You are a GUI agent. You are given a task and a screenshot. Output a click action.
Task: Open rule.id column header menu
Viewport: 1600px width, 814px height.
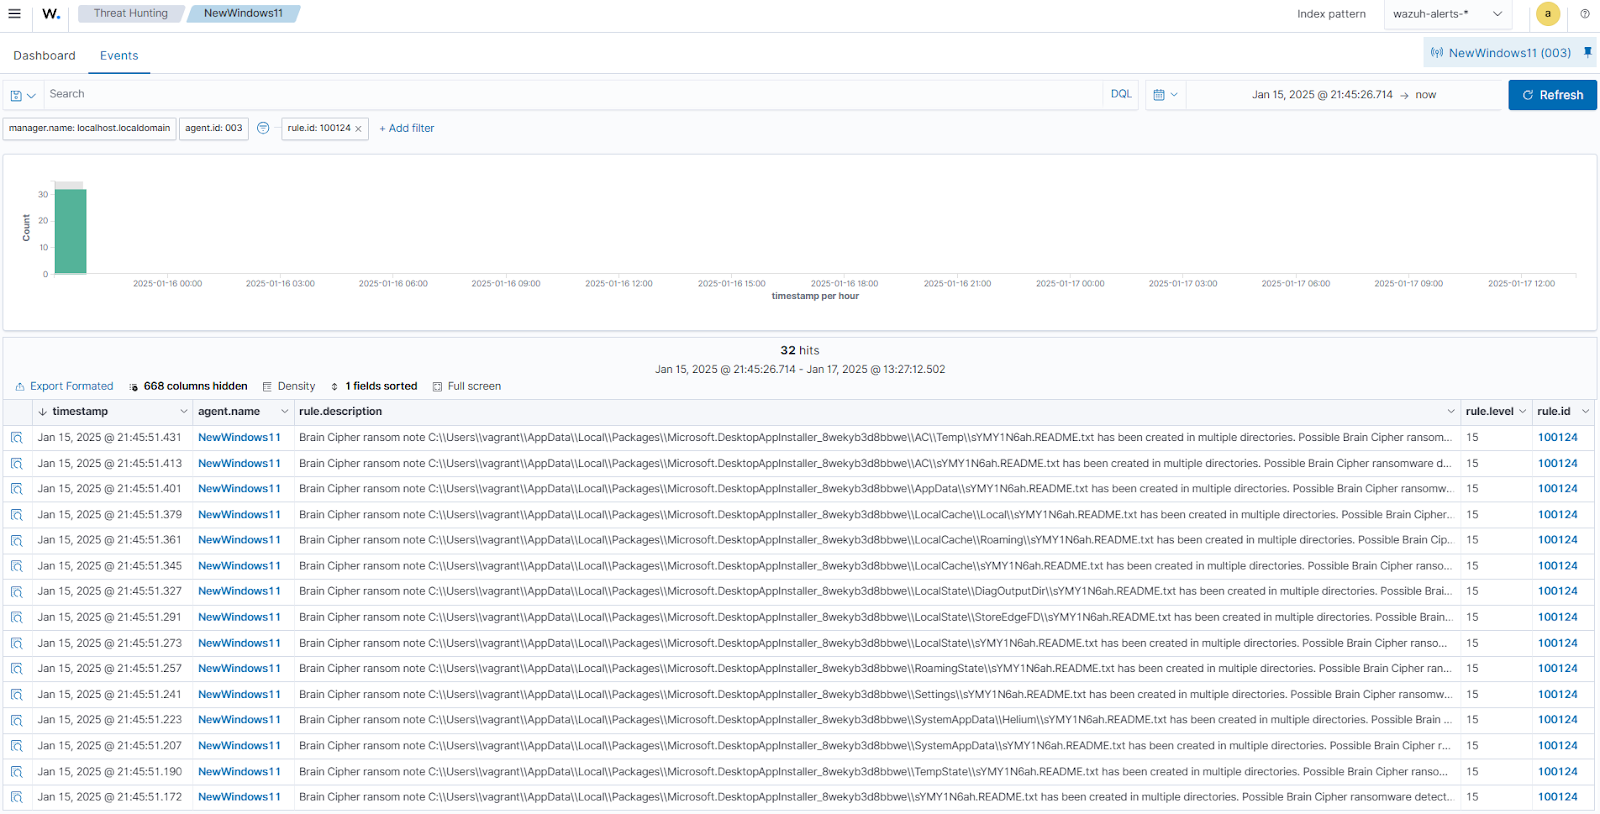(x=1586, y=412)
